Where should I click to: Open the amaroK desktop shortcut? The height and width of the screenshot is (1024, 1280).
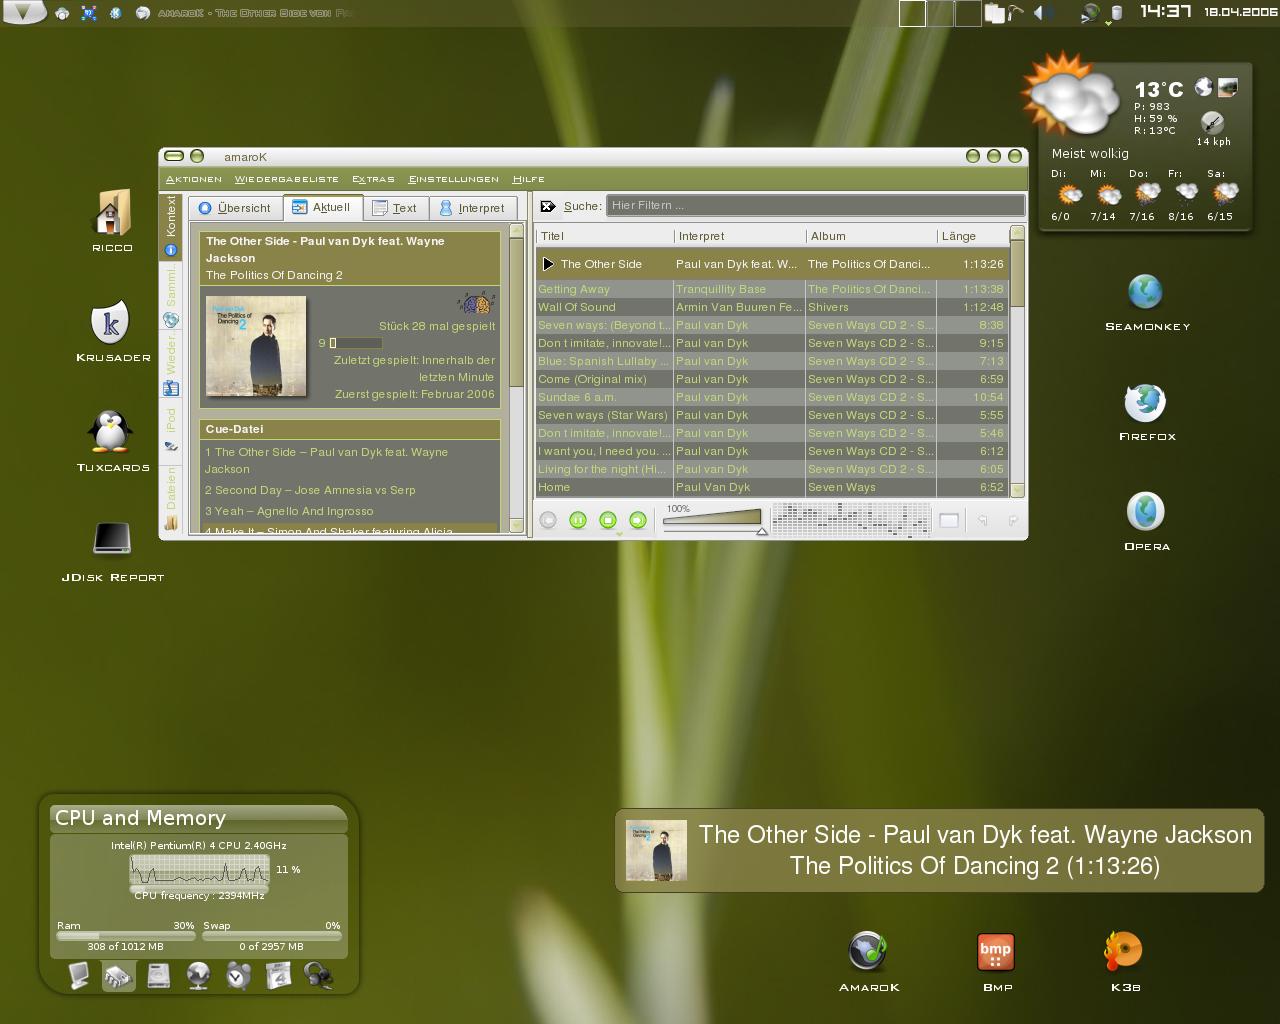point(868,962)
